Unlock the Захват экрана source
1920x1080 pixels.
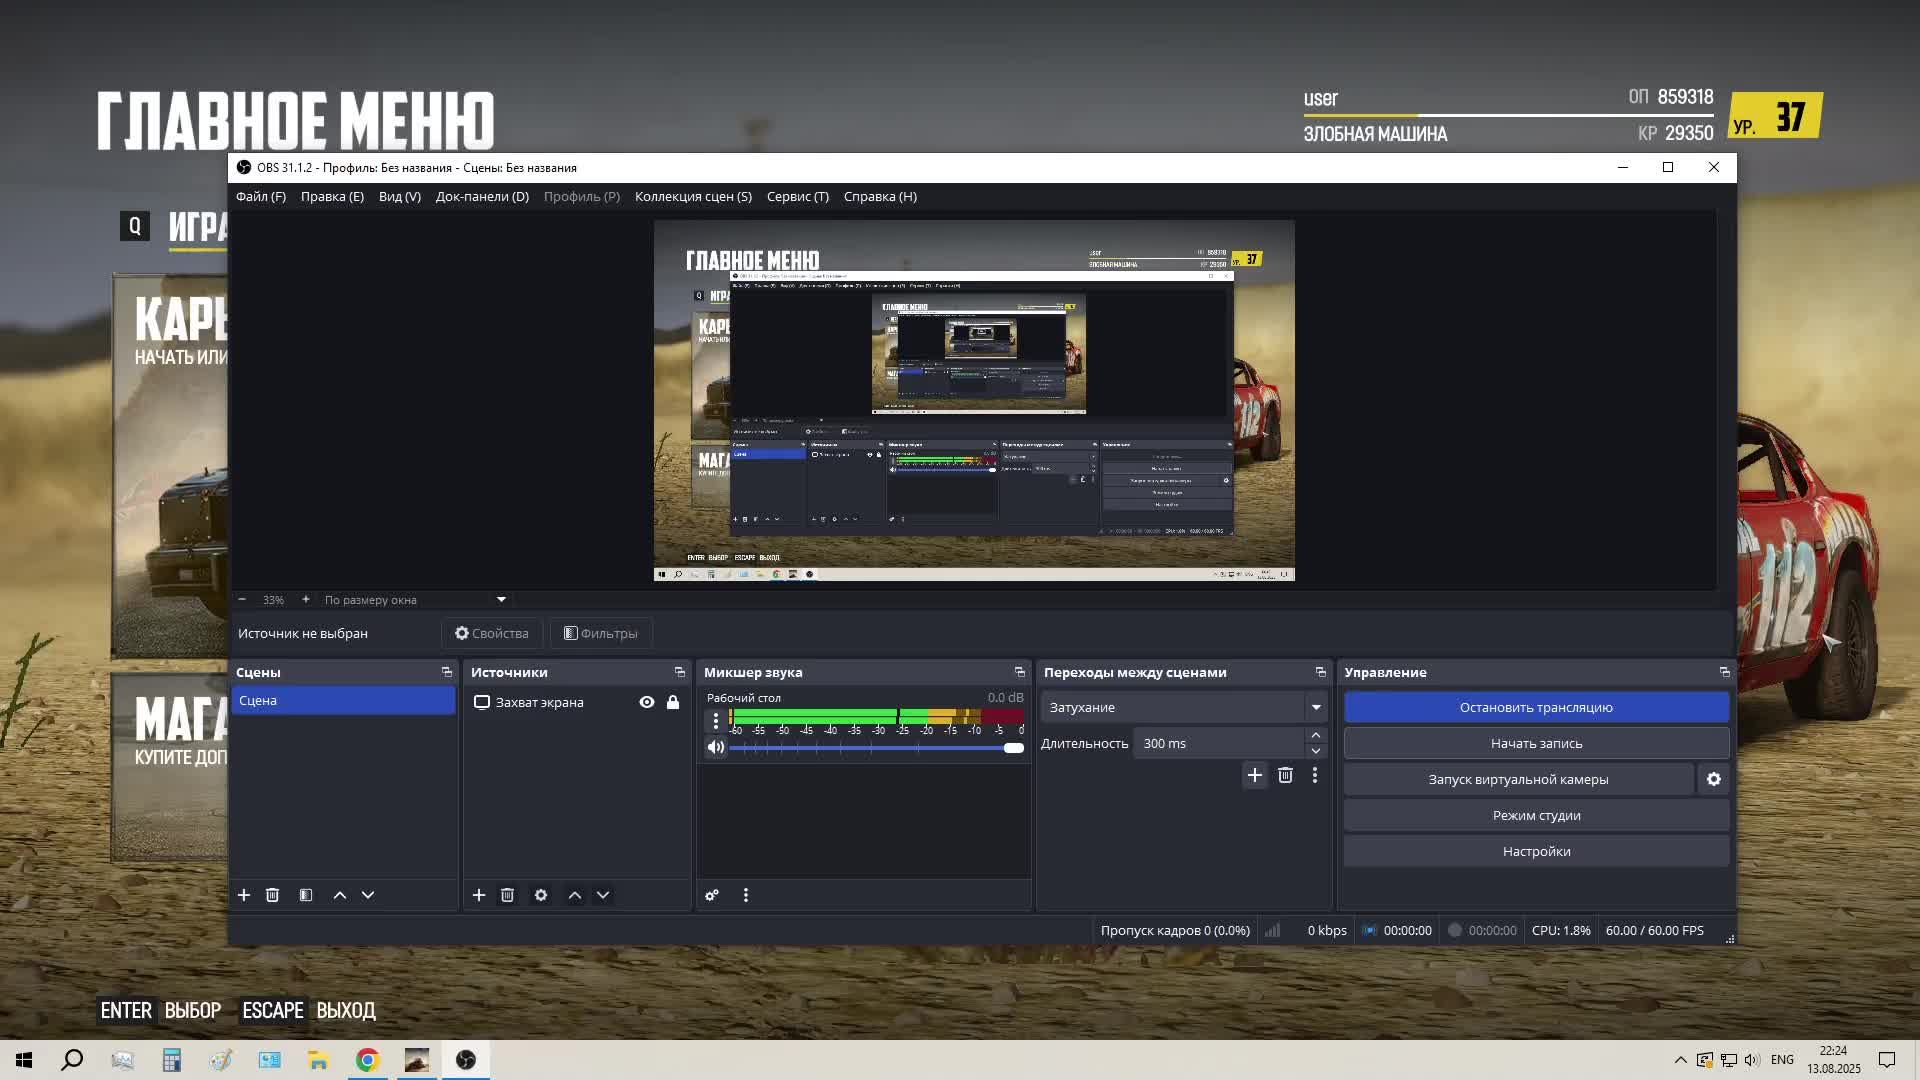[673, 702]
